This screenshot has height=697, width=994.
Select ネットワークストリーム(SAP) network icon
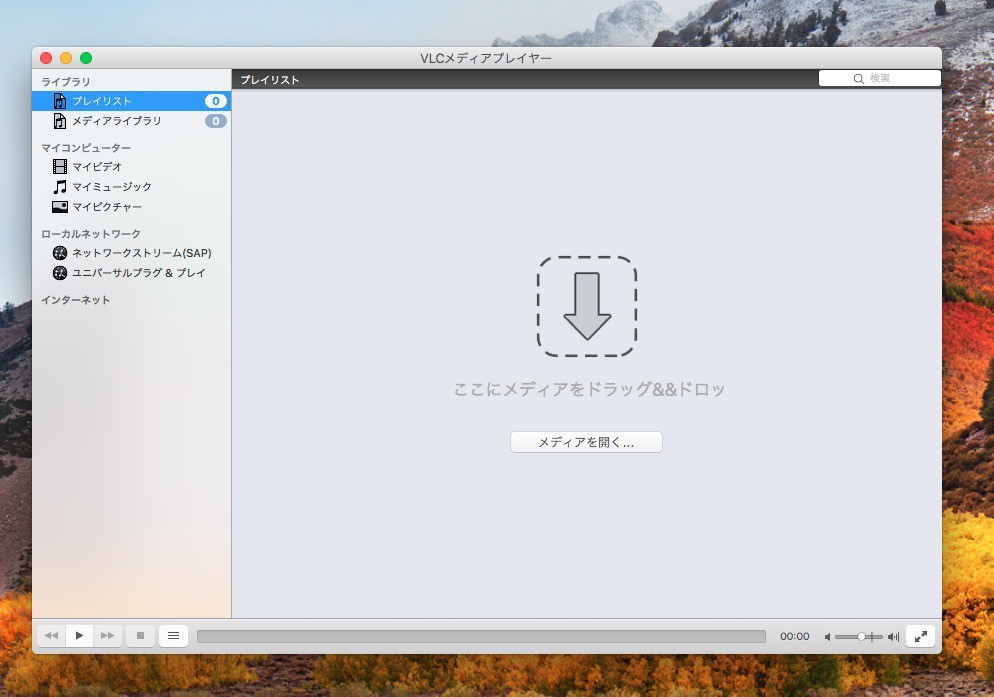pyautogui.click(x=141, y=253)
